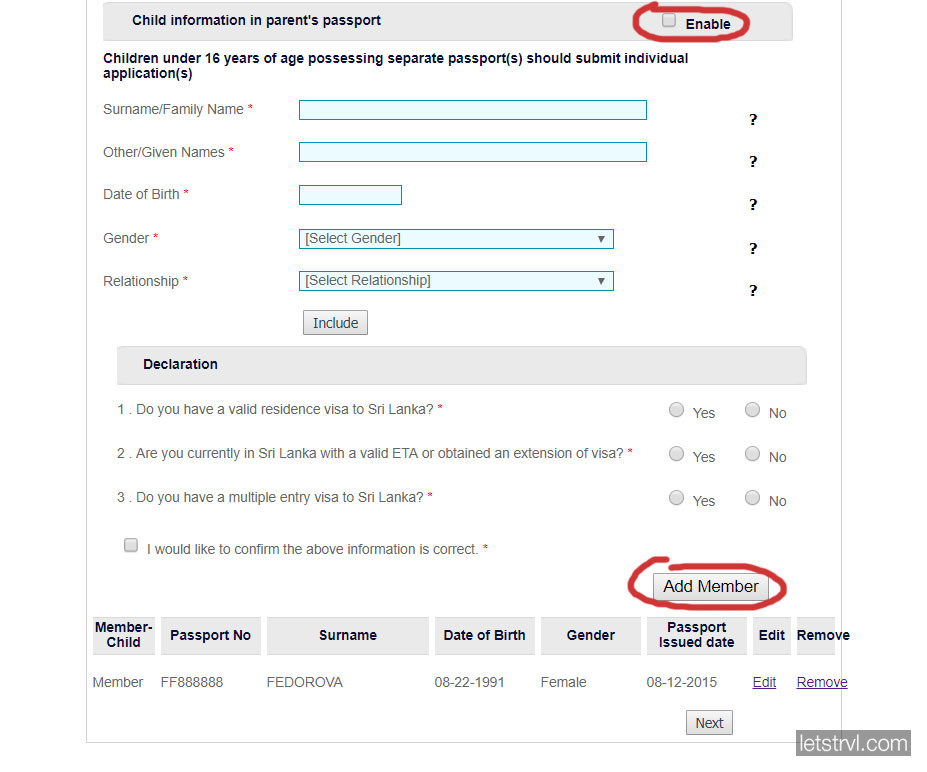Select No for currently in Sri Lanka question
The image size is (927, 772).
pyautogui.click(x=753, y=454)
